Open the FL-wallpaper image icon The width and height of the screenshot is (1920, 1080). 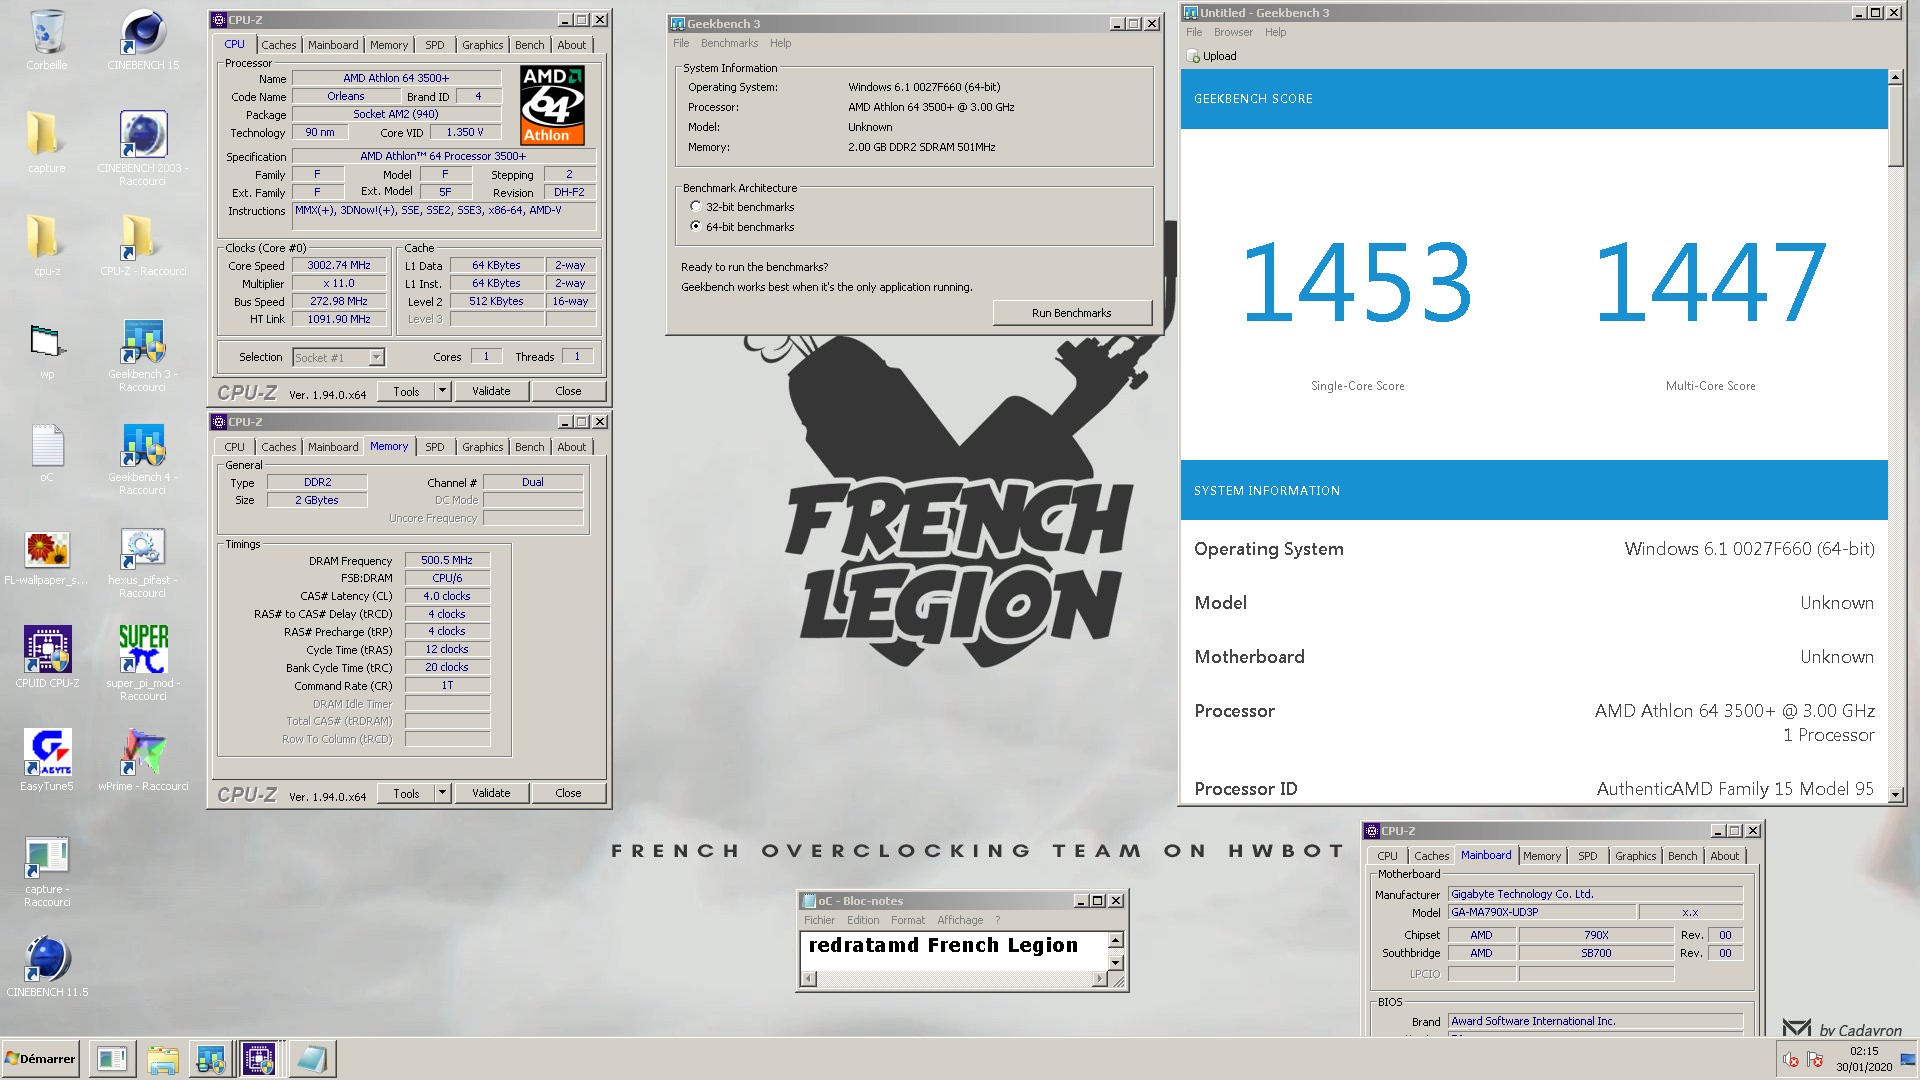[47, 548]
